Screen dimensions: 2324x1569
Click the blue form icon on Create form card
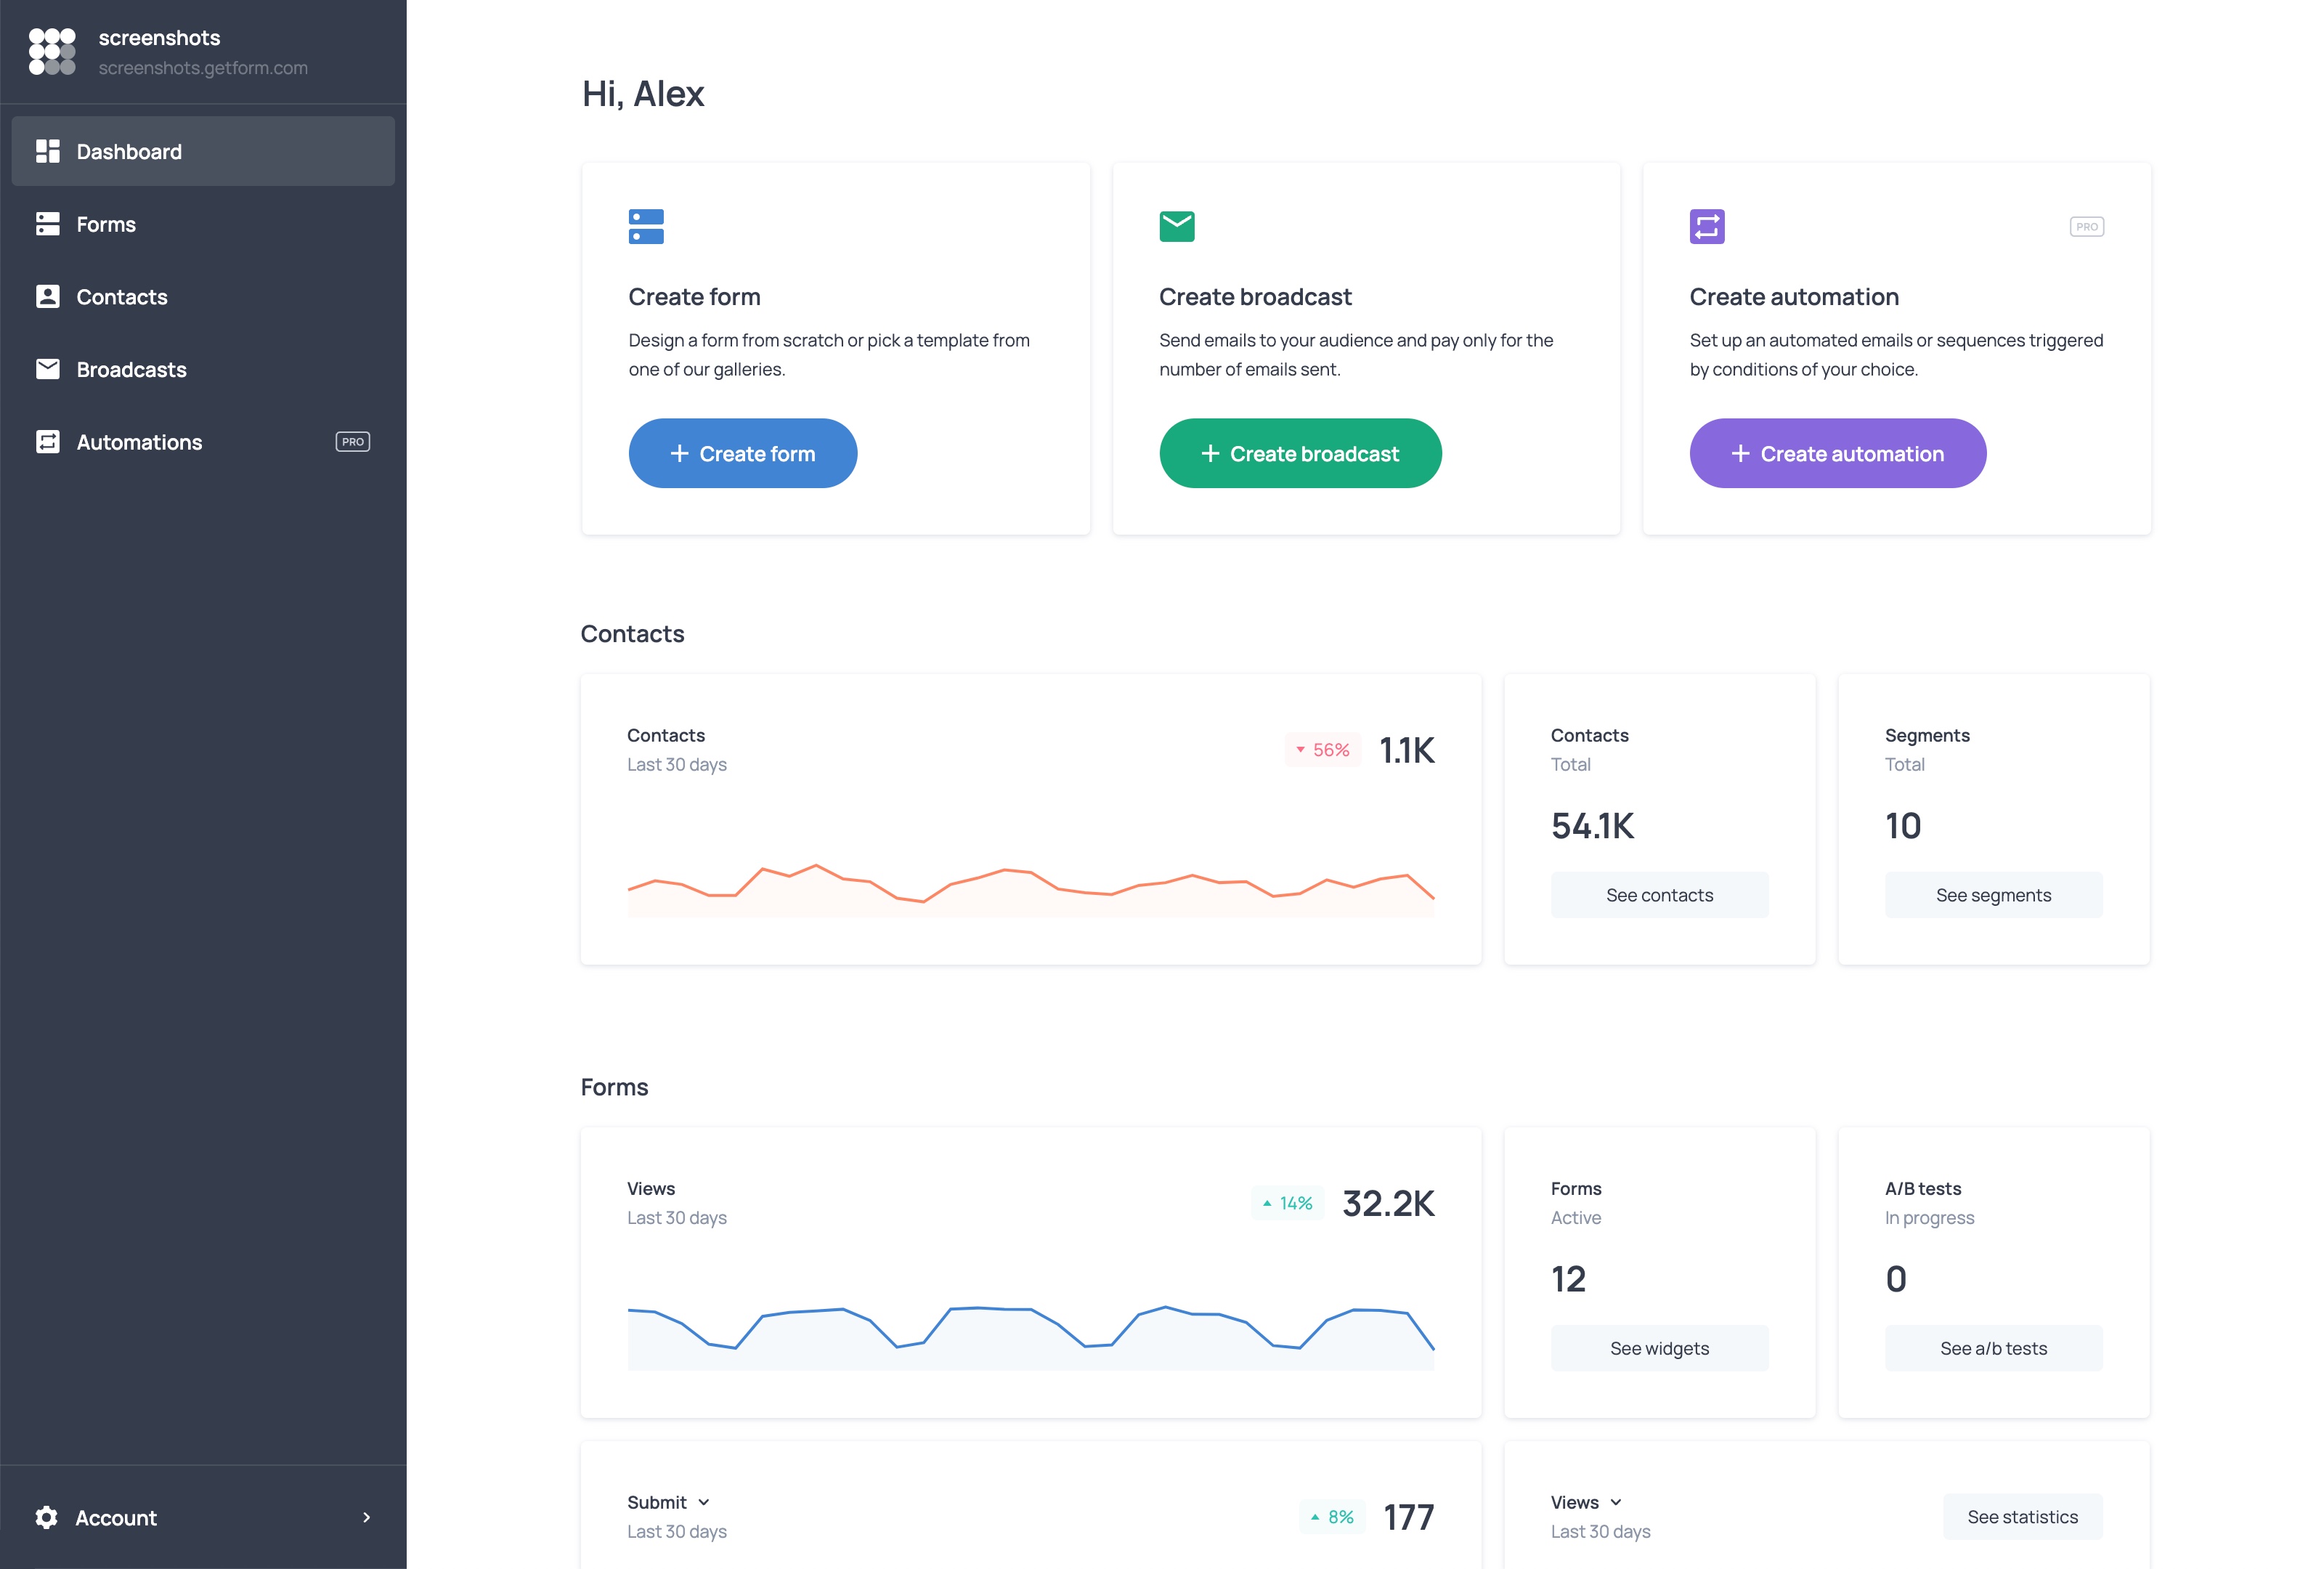pos(647,226)
